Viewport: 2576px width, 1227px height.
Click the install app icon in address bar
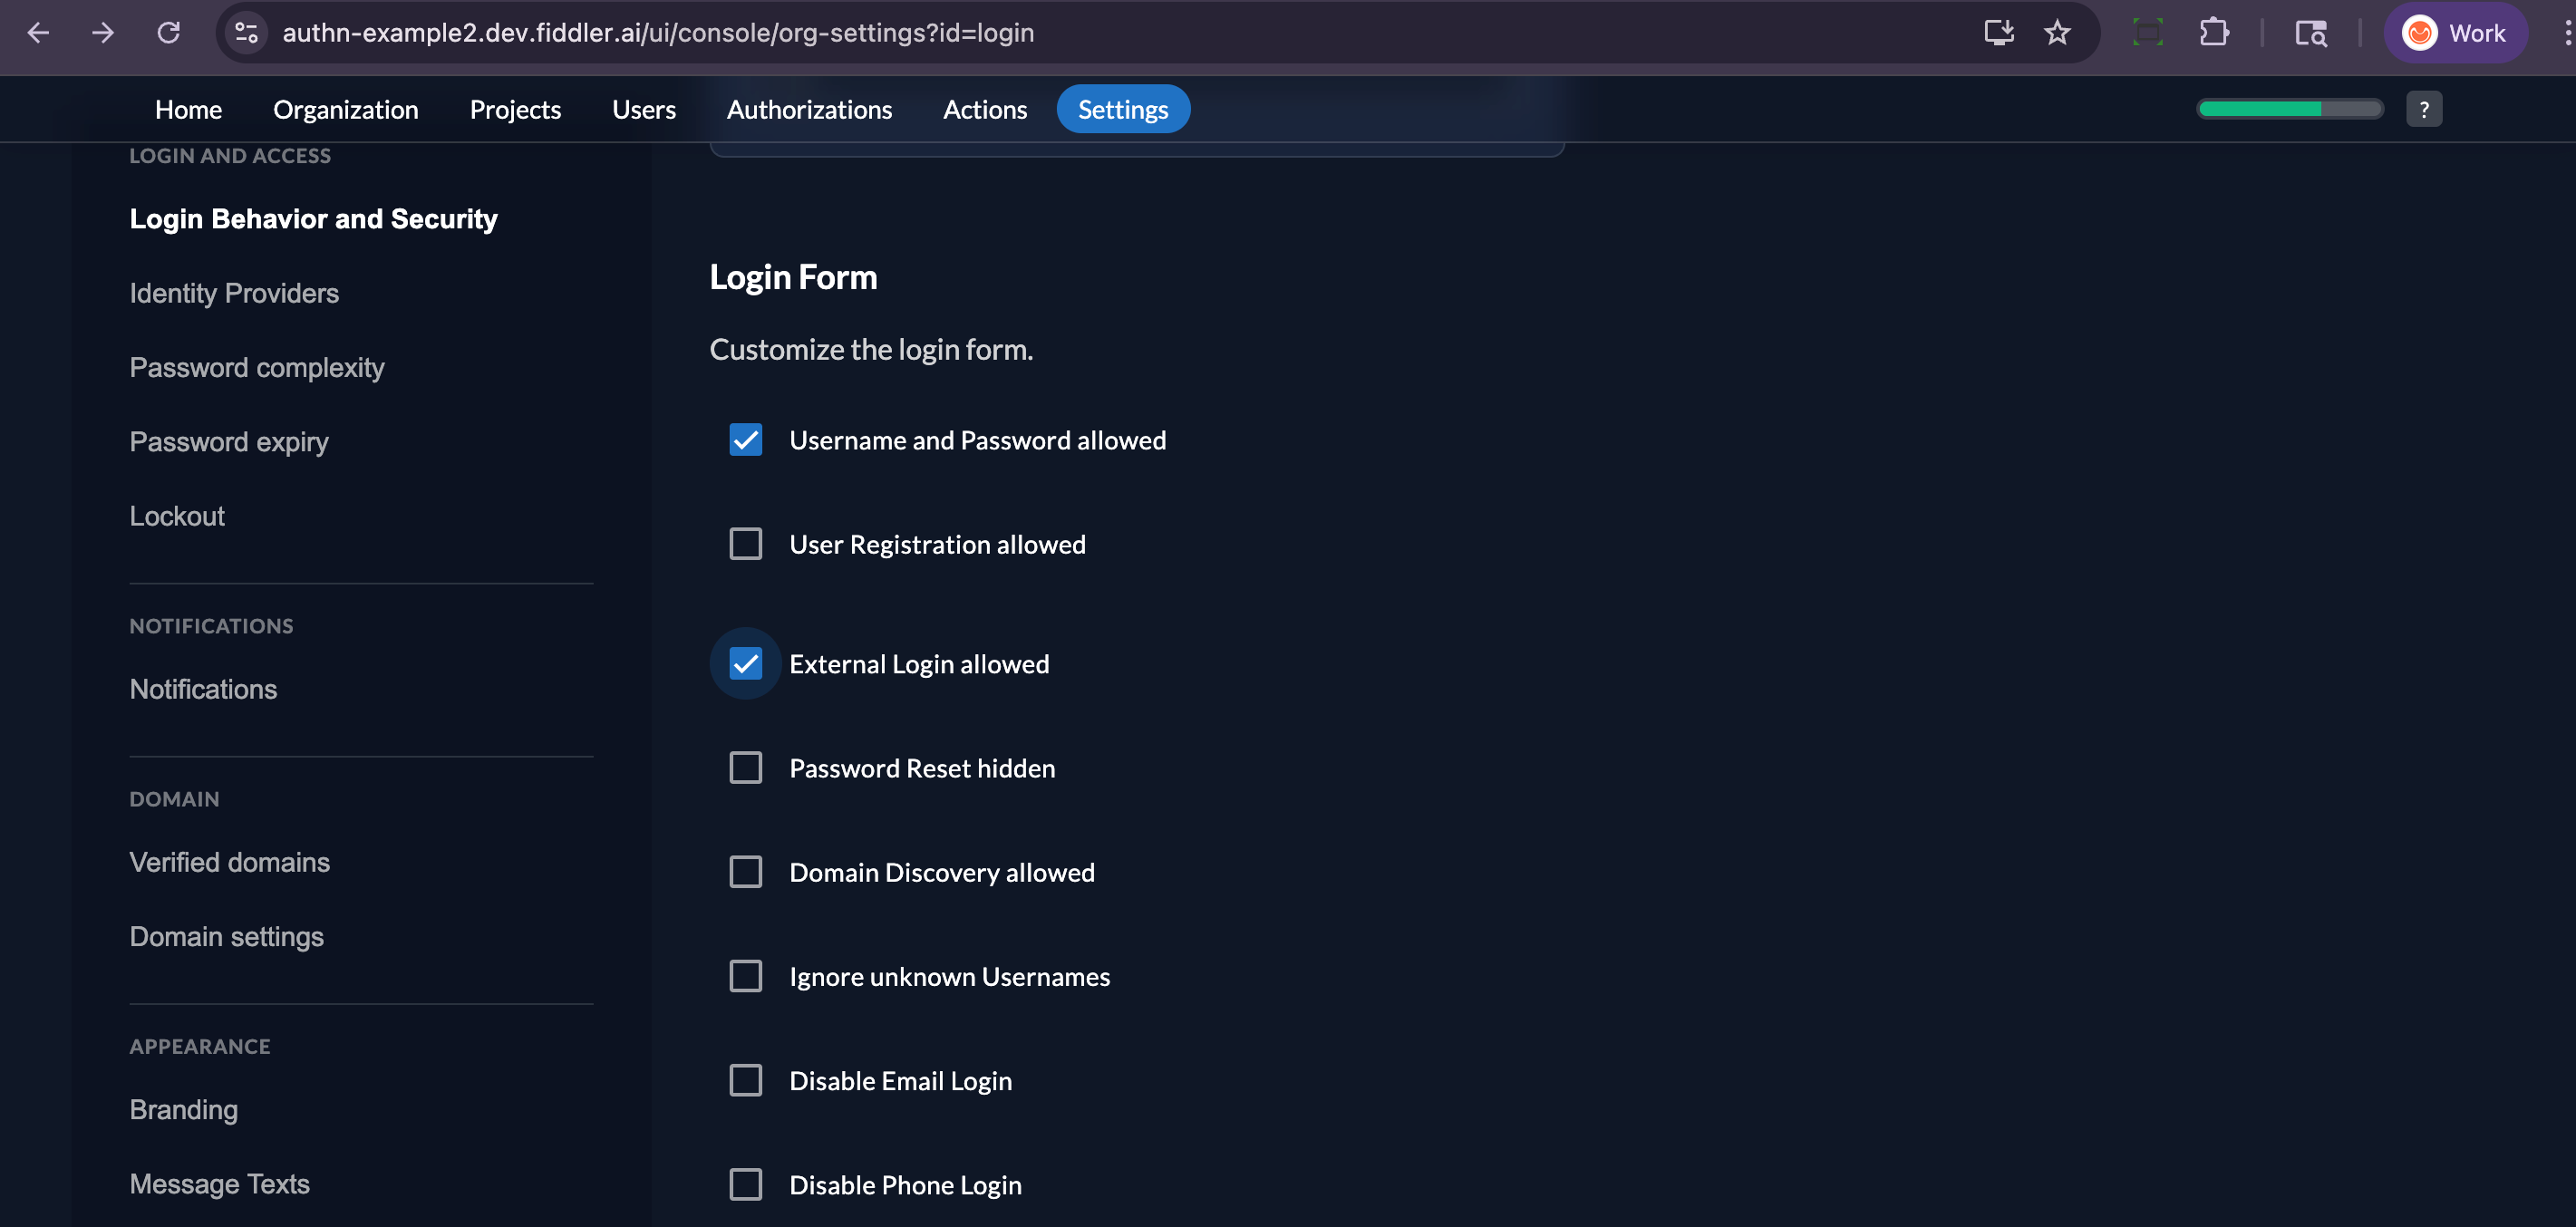[1998, 32]
